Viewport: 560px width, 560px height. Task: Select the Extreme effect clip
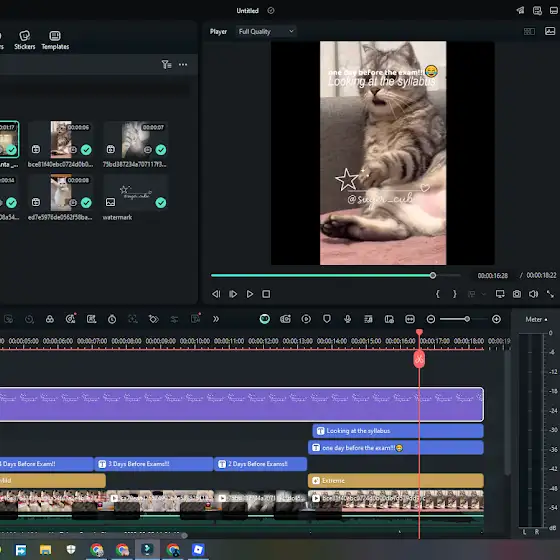396,481
